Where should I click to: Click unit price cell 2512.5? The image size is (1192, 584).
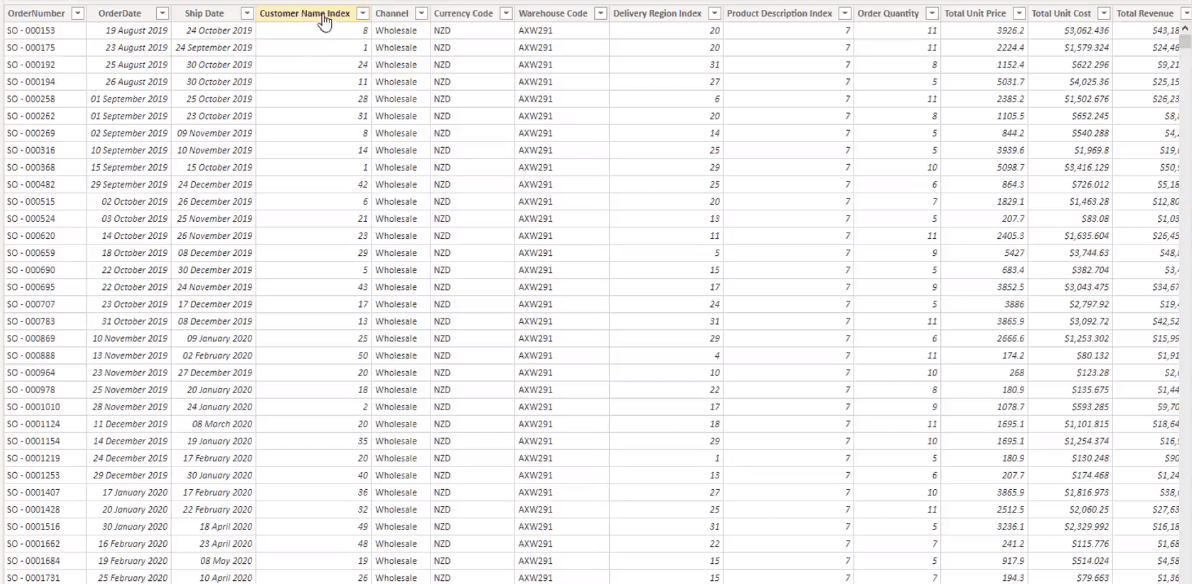(x=984, y=509)
